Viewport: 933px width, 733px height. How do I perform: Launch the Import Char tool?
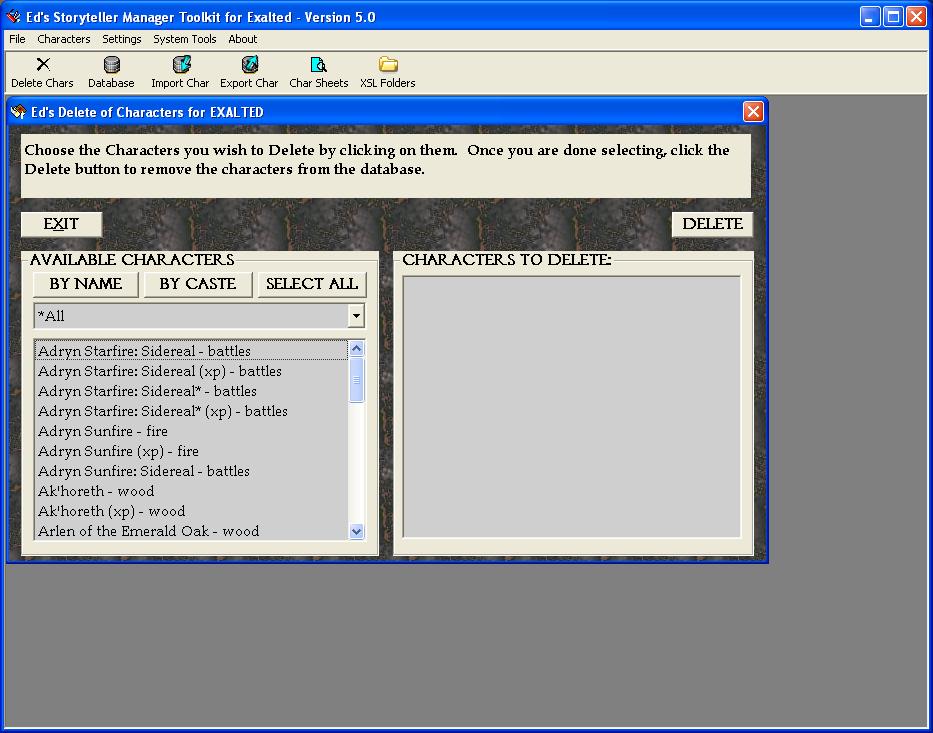[x=180, y=73]
